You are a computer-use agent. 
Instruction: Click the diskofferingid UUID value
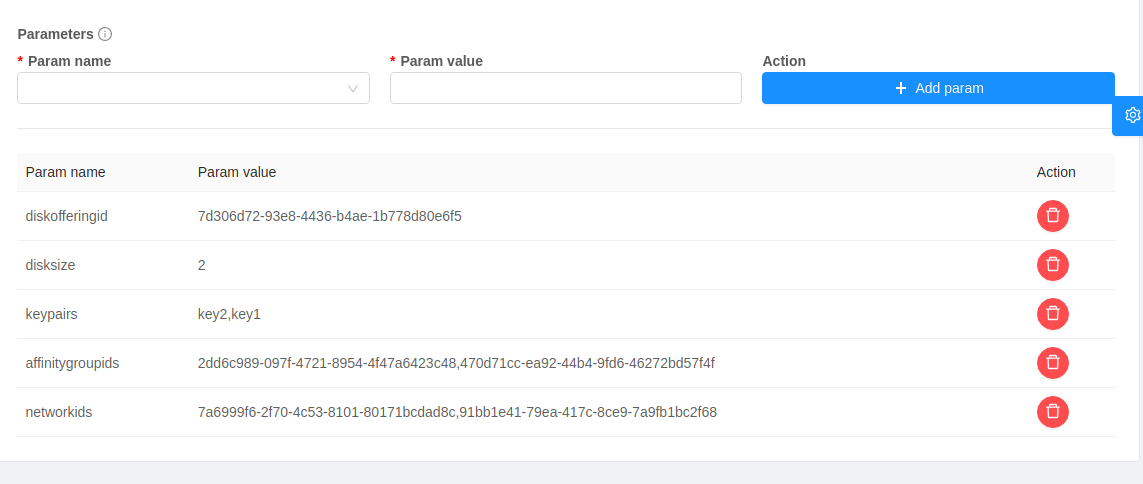click(329, 216)
